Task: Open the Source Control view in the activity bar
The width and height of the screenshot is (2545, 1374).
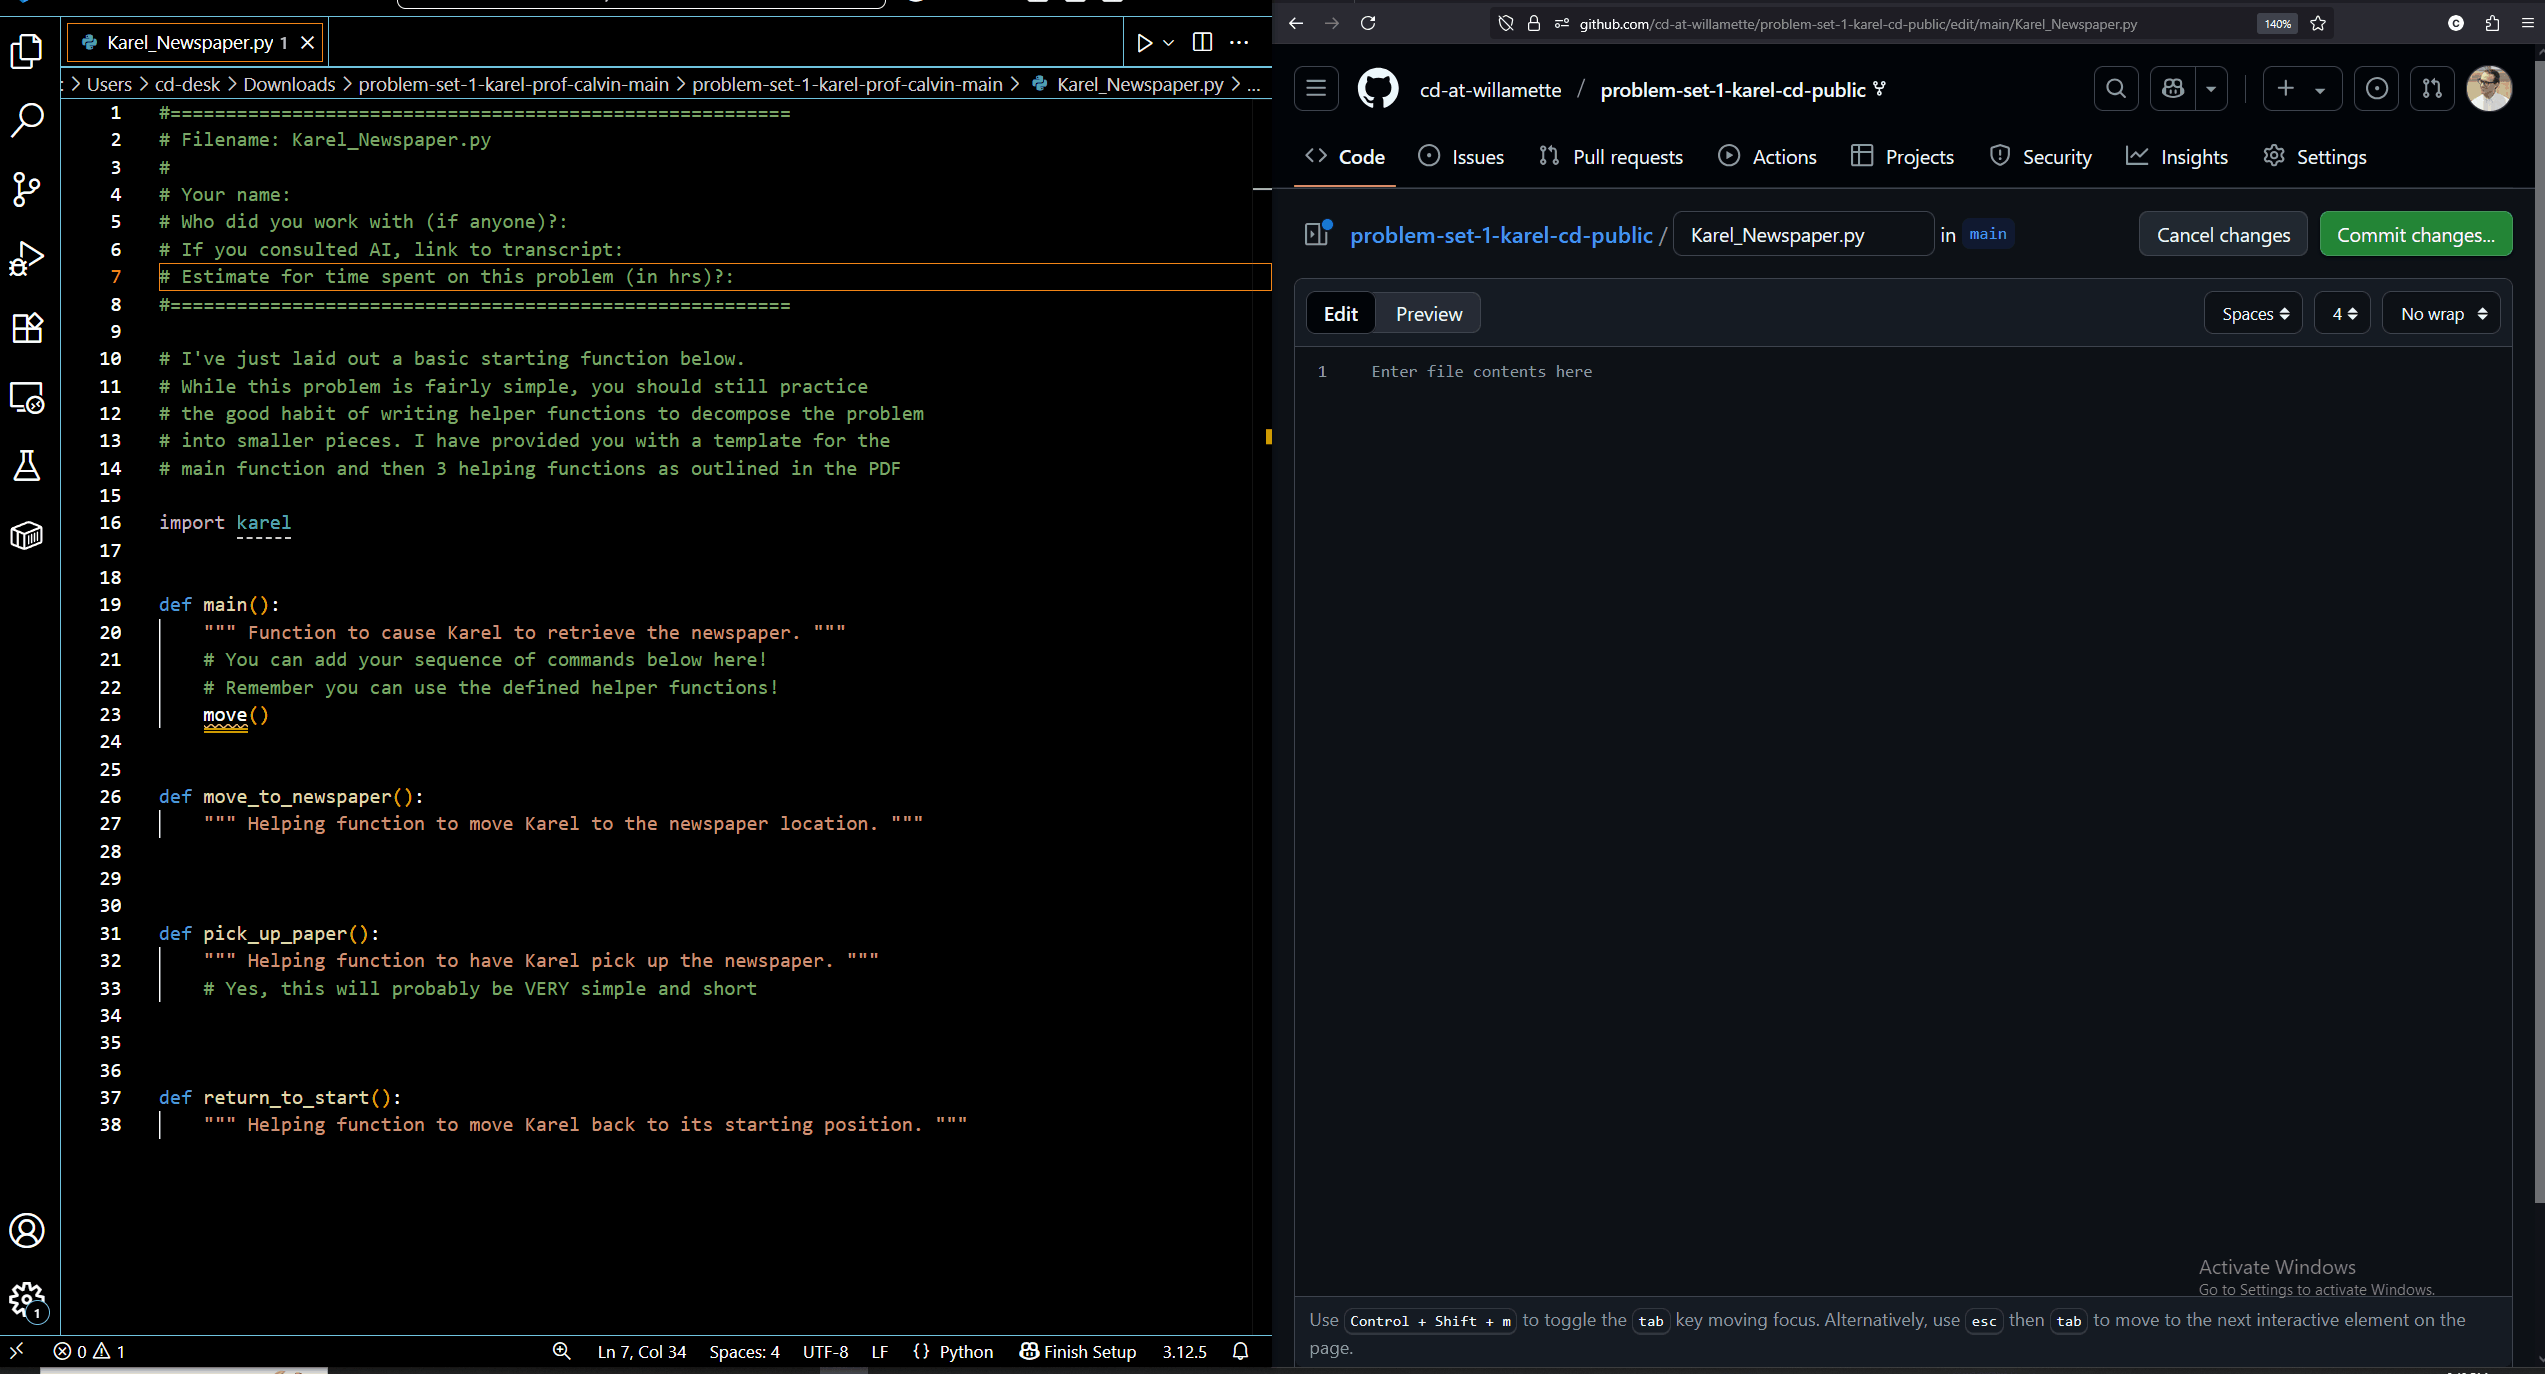Action: [27, 189]
